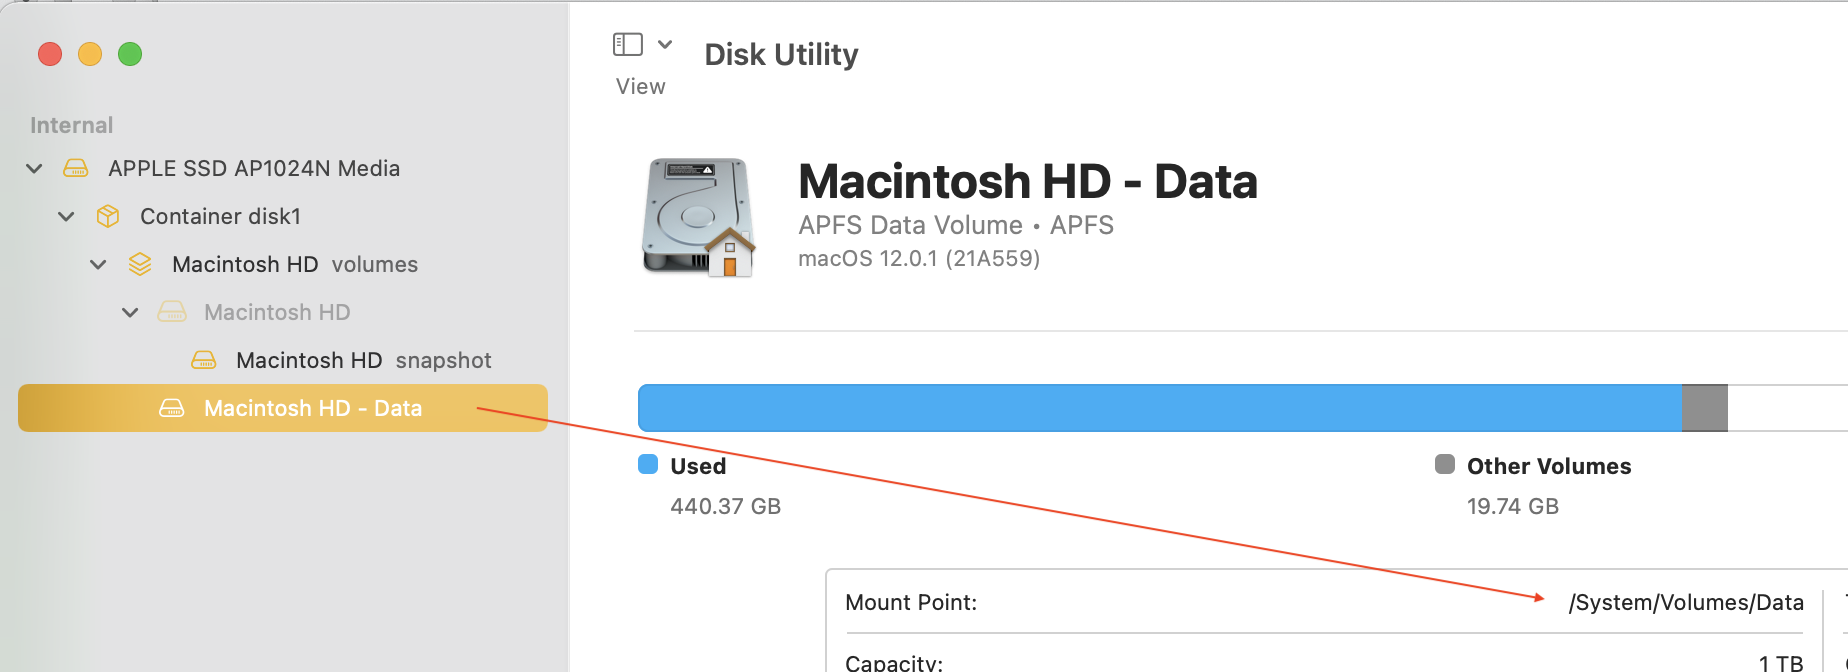Click the greyed Macintosh HD drive icon
The width and height of the screenshot is (1848, 672).
coord(172,312)
